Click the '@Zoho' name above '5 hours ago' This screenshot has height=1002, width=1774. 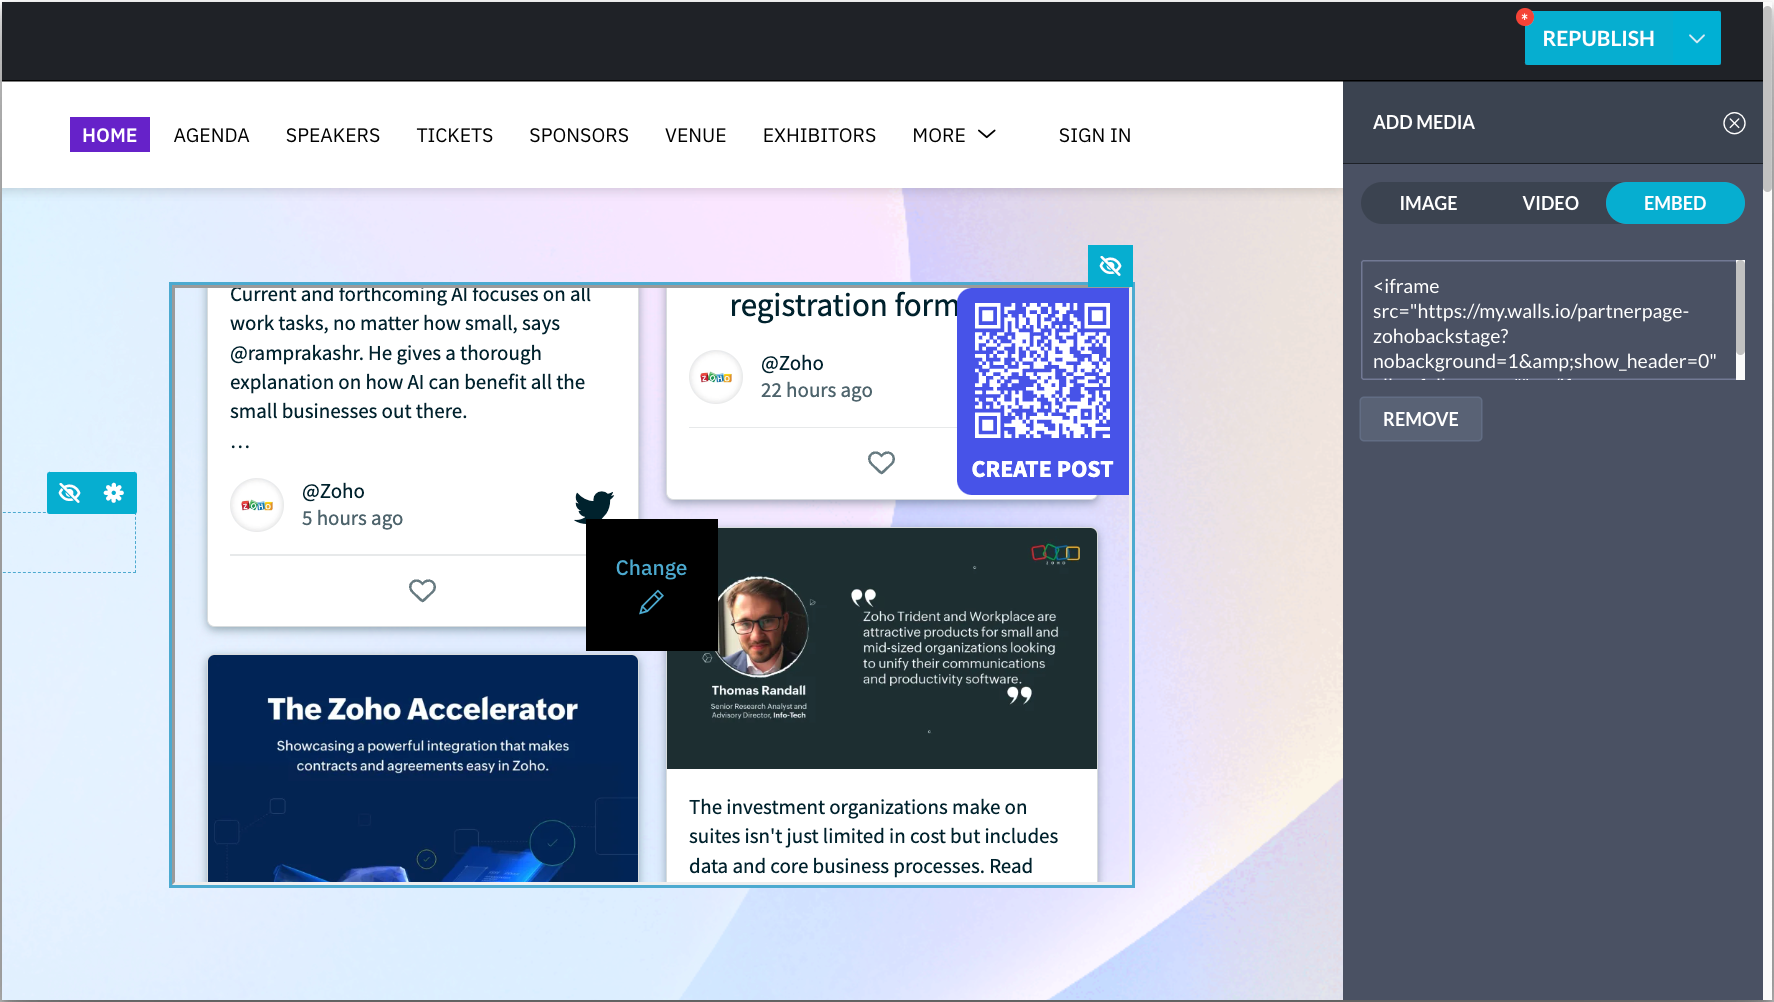pyautogui.click(x=333, y=491)
